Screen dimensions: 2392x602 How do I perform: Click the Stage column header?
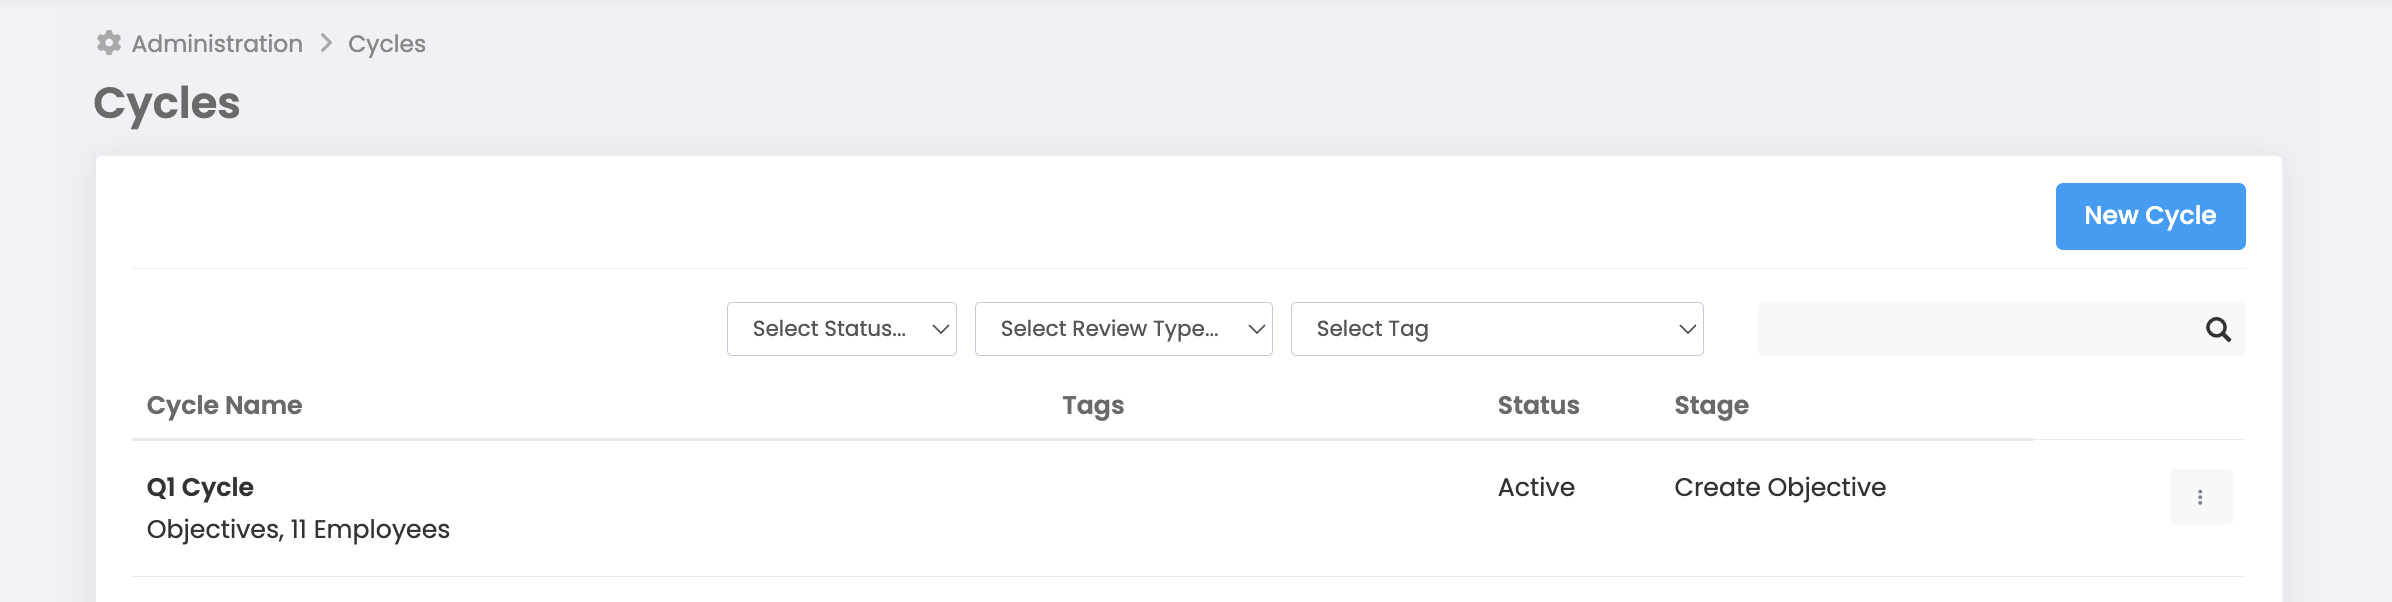point(1711,405)
